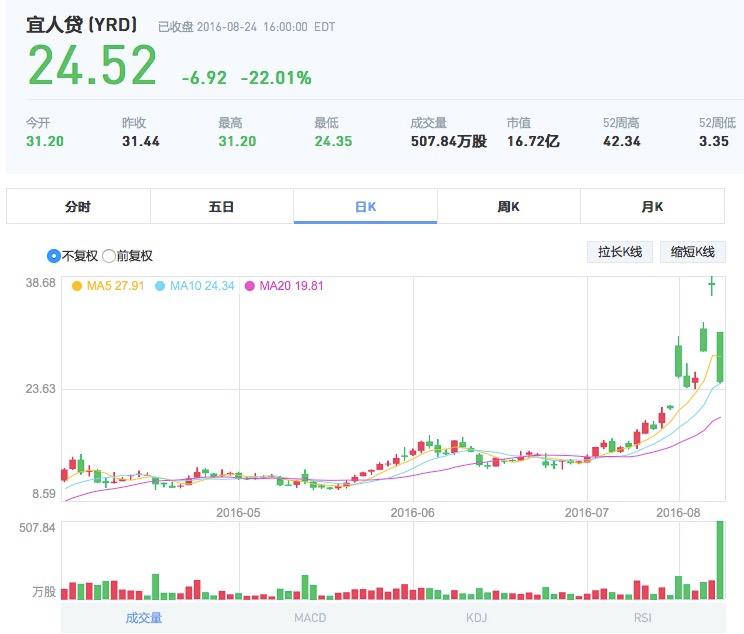
Task: Click the 507.84 volume axis label
Action: click(37, 528)
